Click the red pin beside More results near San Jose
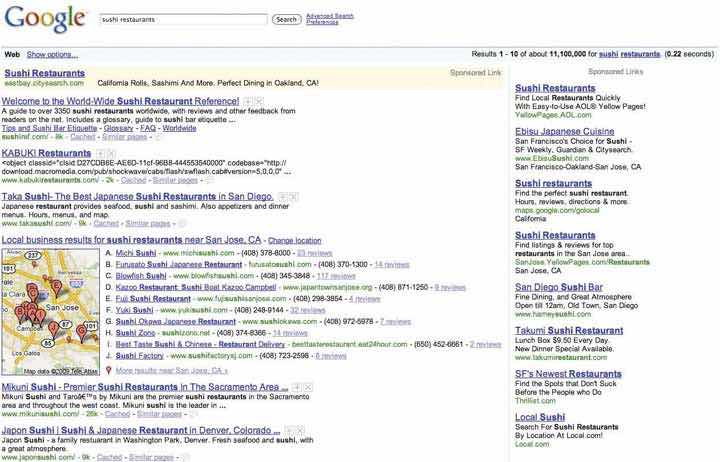This screenshot has height=462, width=720. coord(108,370)
